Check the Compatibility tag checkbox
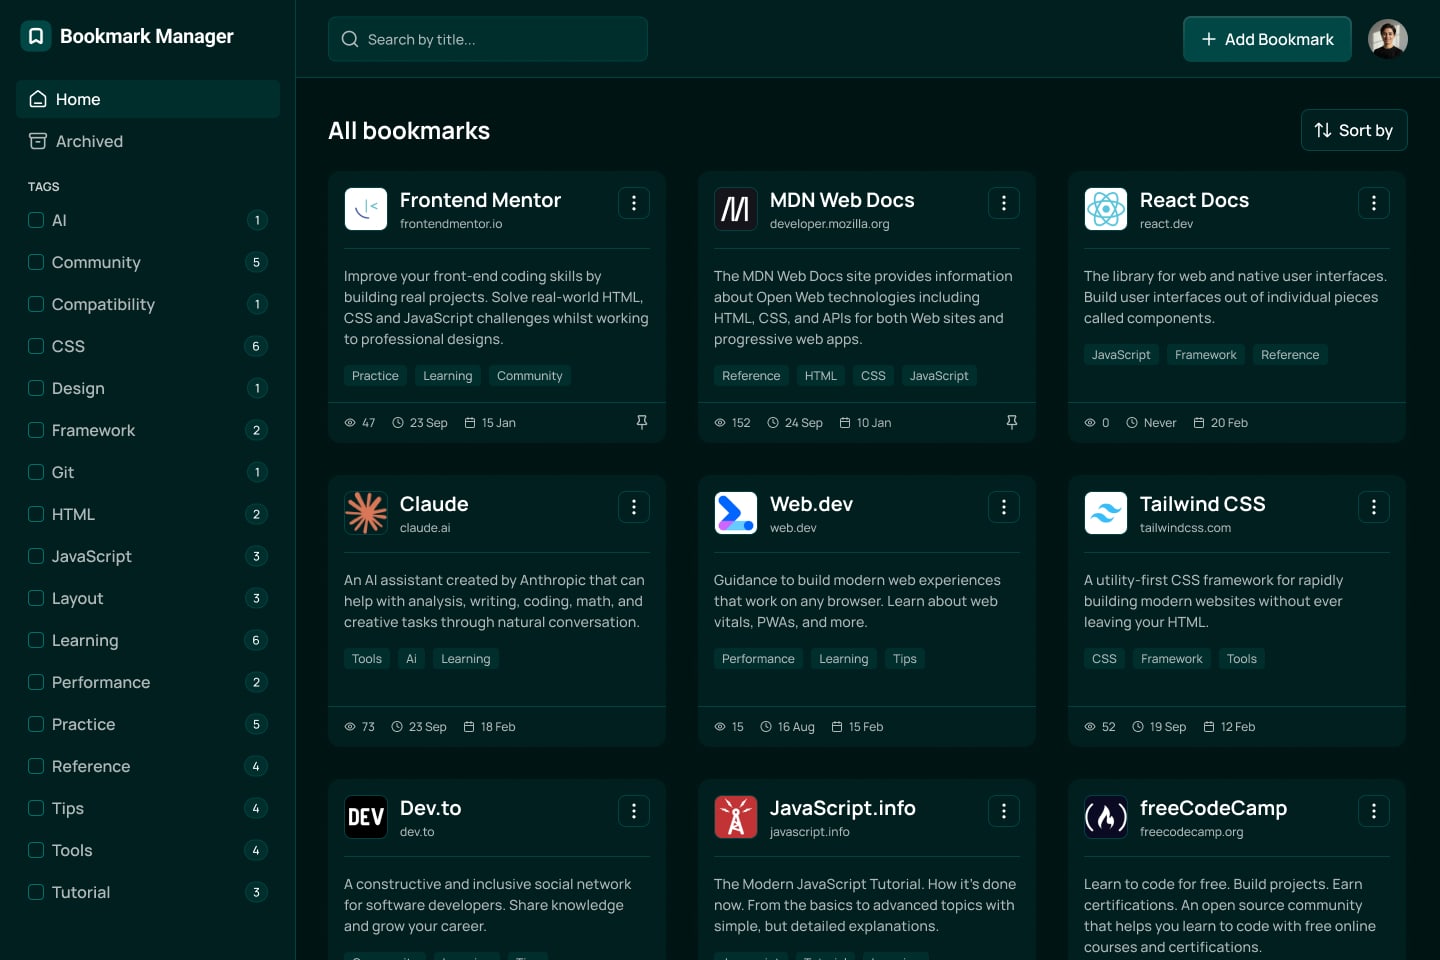 click(x=36, y=304)
